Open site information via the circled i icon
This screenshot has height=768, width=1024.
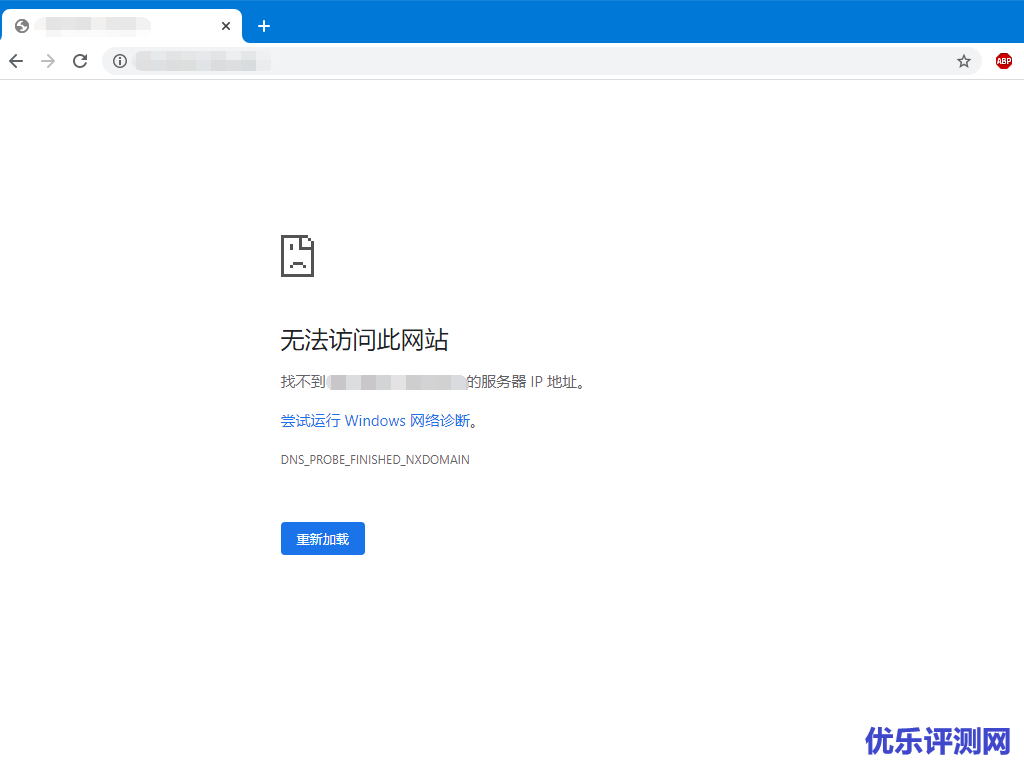[120, 61]
